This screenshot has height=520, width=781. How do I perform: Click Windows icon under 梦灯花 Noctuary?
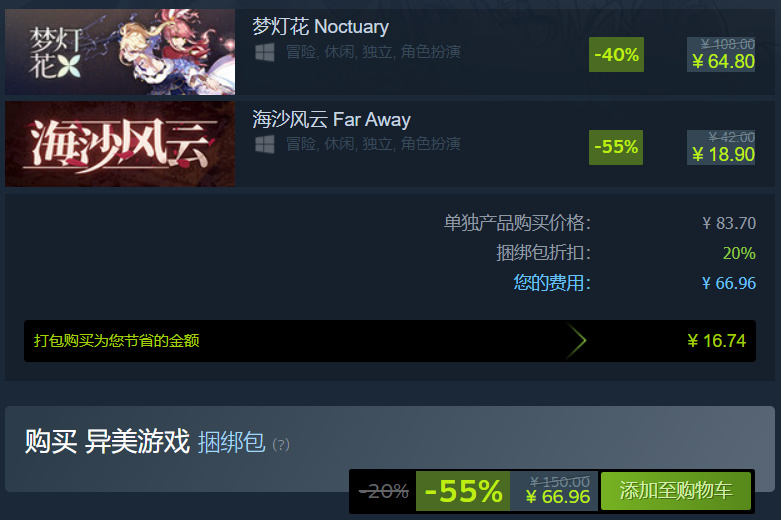[264, 52]
